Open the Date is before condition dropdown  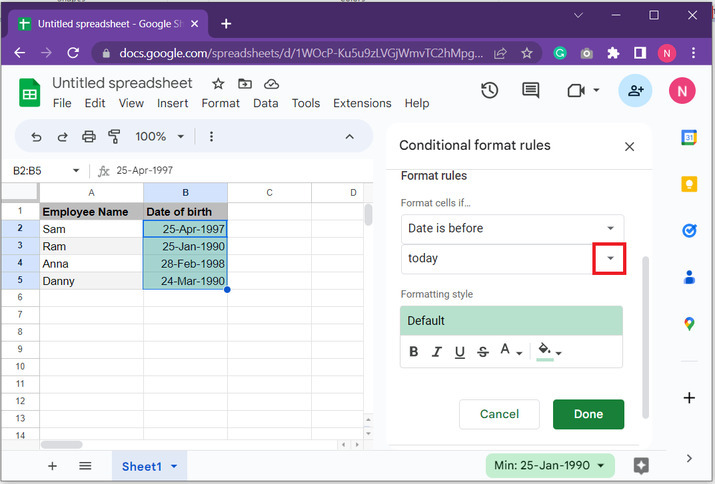(x=513, y=228)
